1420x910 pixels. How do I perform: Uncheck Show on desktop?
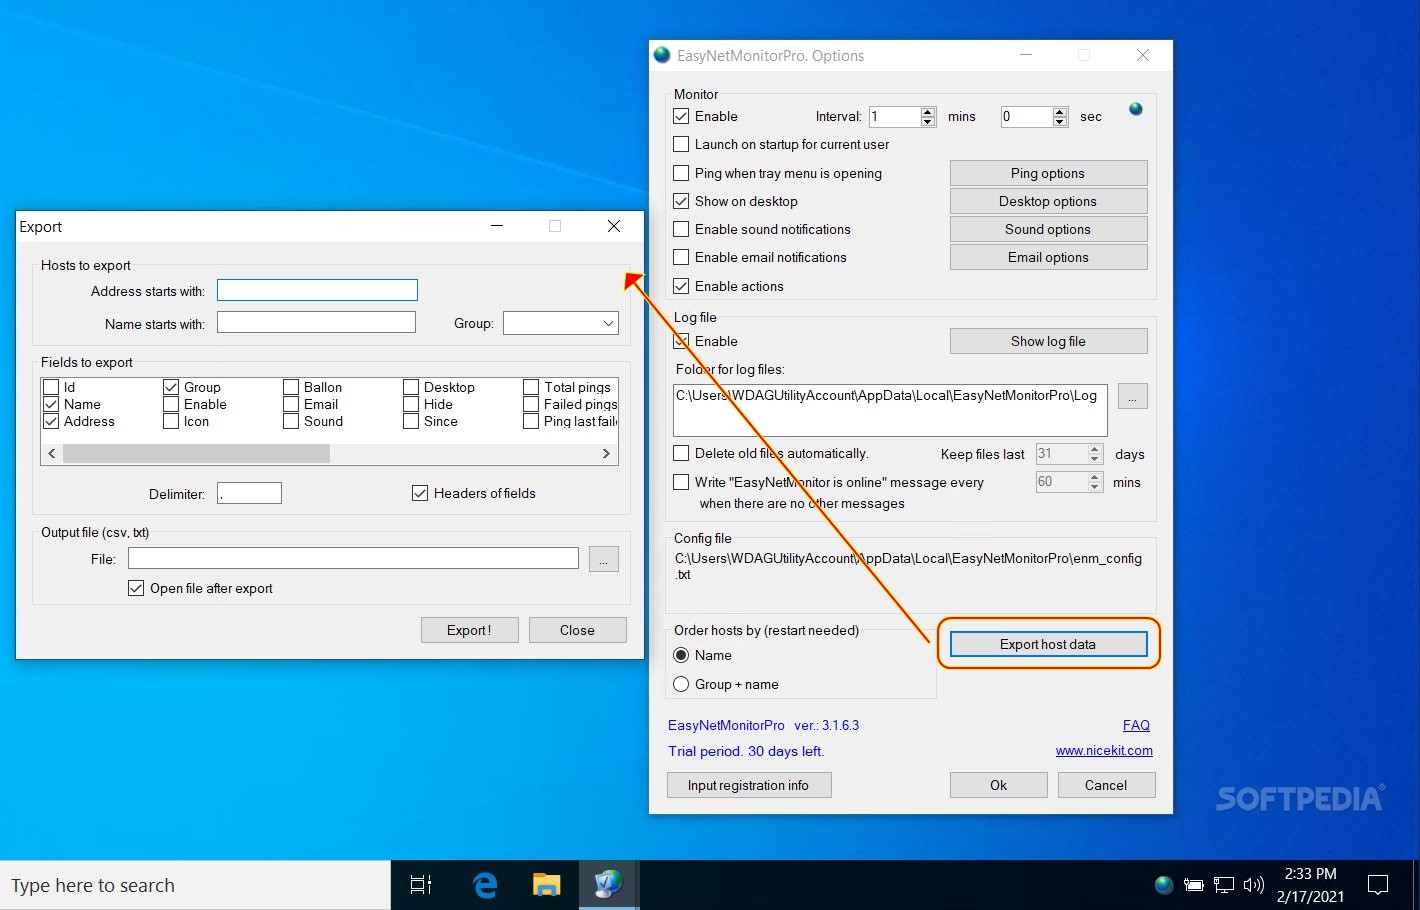point(681,201)
